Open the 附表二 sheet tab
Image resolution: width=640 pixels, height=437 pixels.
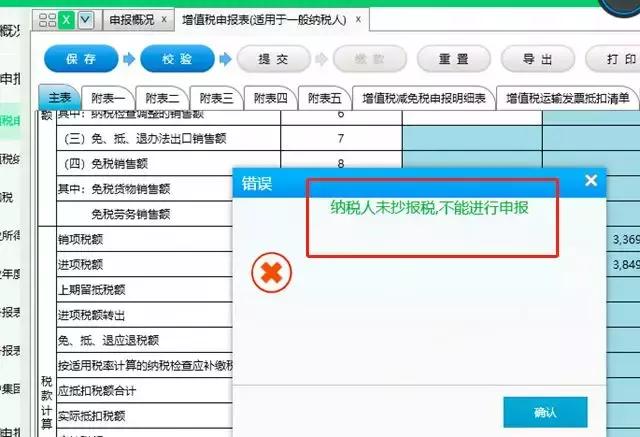[x=162, y=98]
